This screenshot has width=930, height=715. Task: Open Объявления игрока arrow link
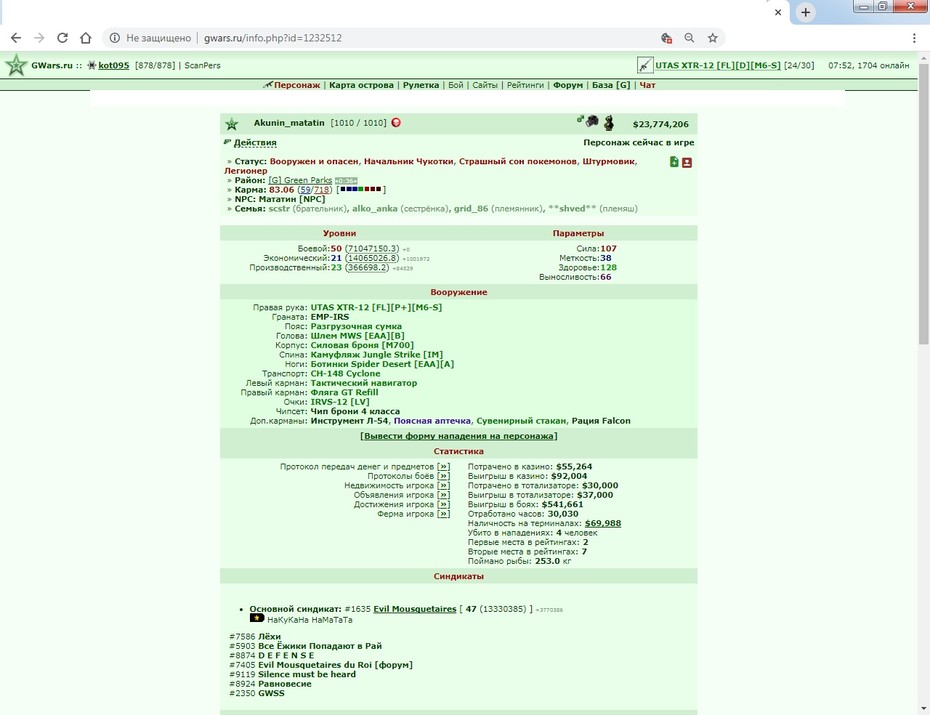(444, 495)
